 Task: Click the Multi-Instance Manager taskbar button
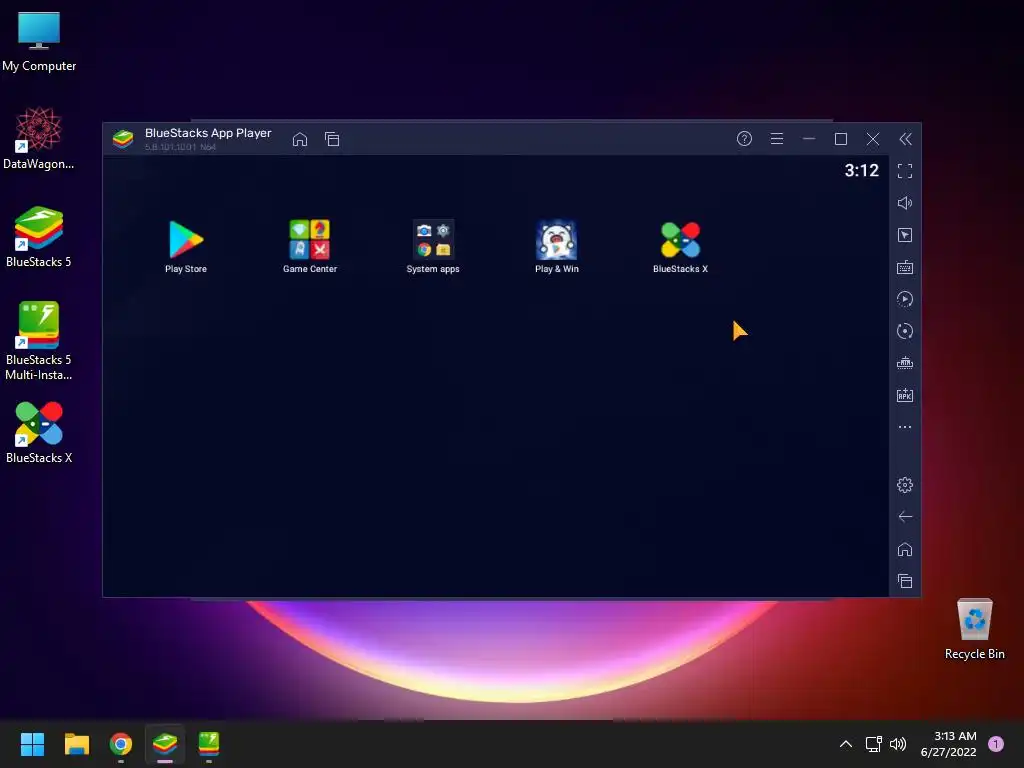[209, 744]
